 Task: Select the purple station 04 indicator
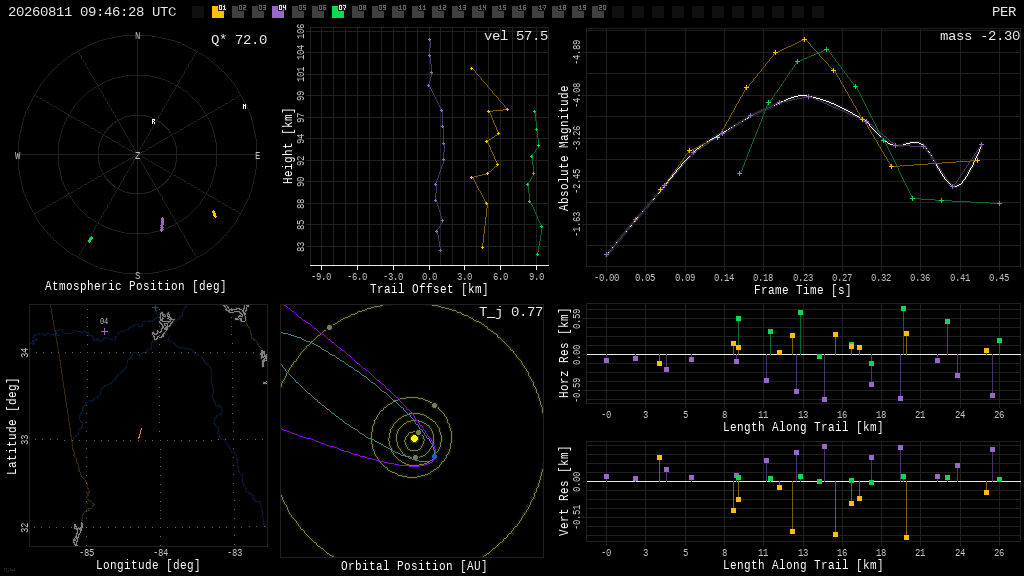pyautogui.click(x=278, y=12)
